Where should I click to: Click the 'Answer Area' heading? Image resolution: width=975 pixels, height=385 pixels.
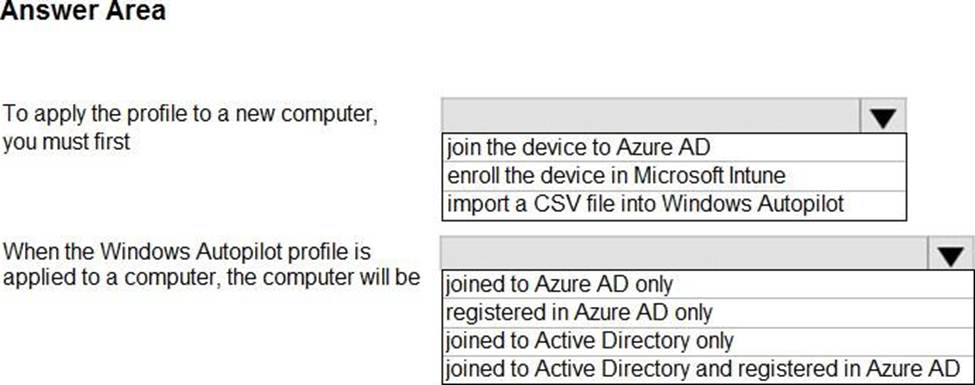(83, 11)
